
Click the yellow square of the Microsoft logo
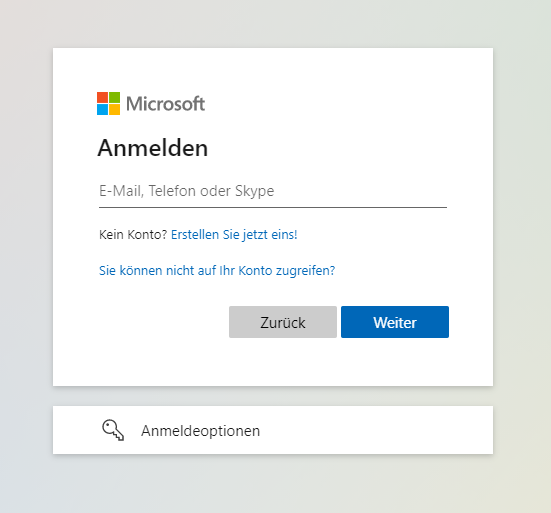pos(114,109)
